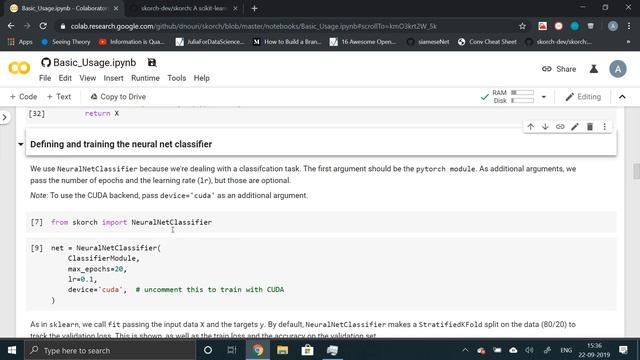Image resolution: width=640 pixels, height=360 pixels.
Task: Open the Insert menu
Action: coord(113,78)
